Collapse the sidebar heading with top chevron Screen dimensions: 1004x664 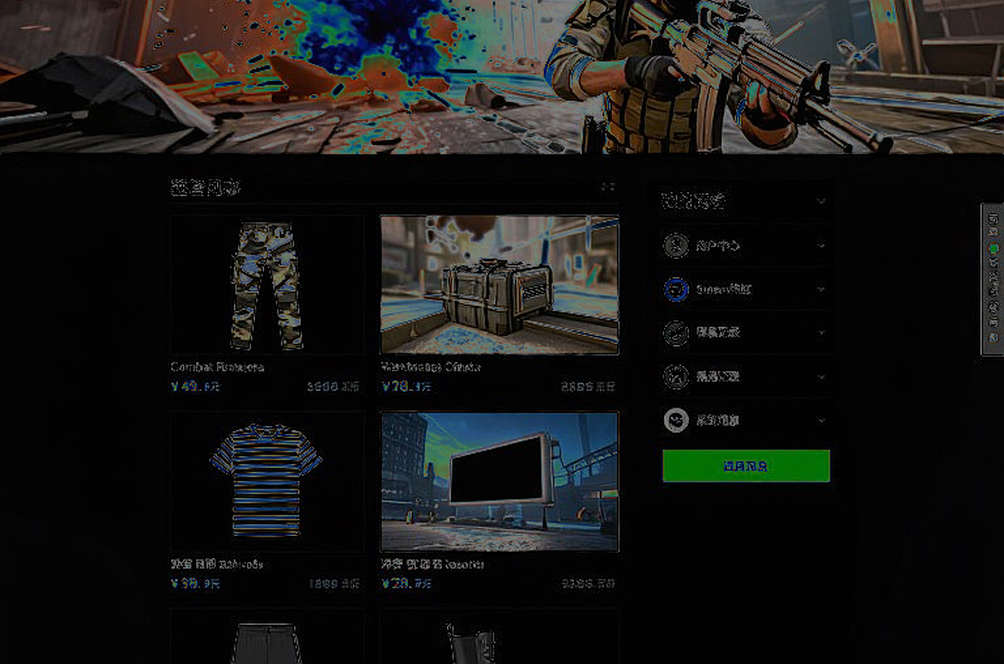click(821, 202)
